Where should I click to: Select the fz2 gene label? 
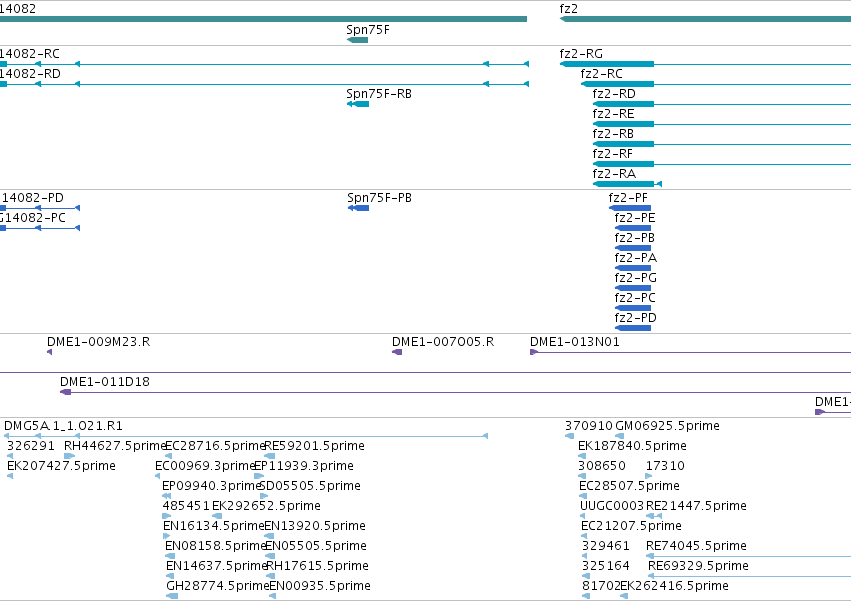point(568,9)
